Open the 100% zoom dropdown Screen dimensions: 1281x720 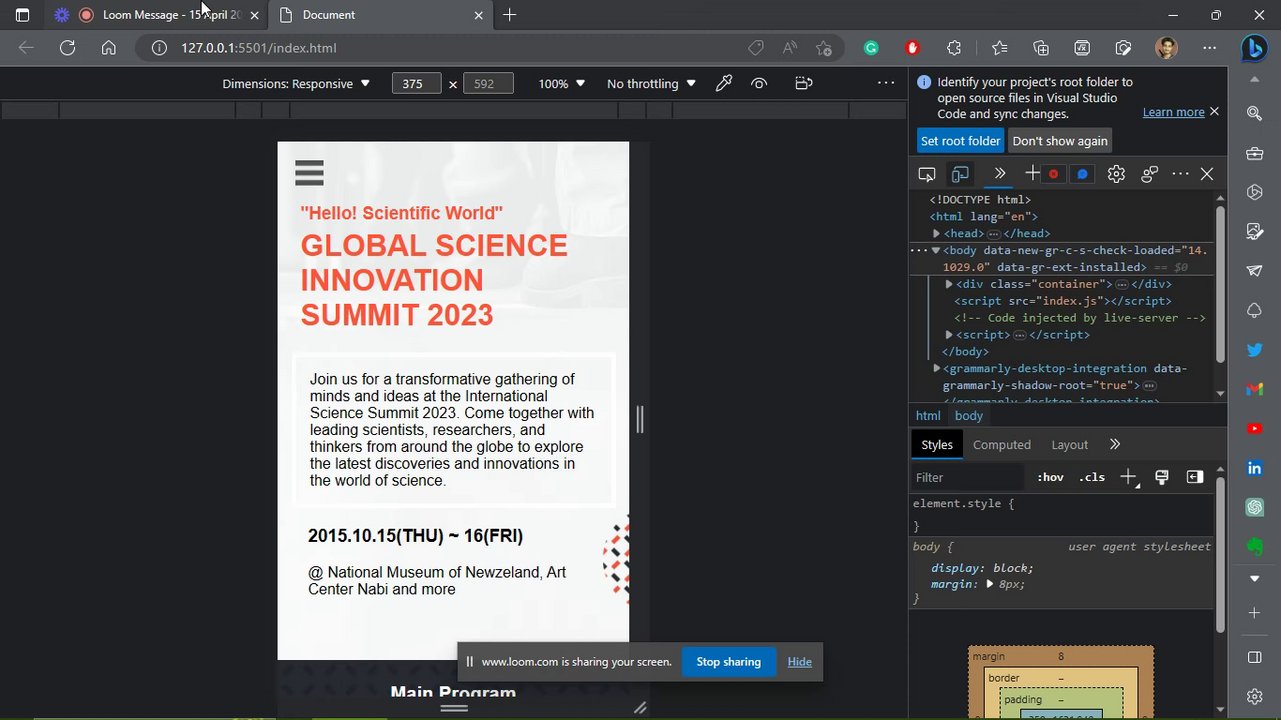[561, 84]
